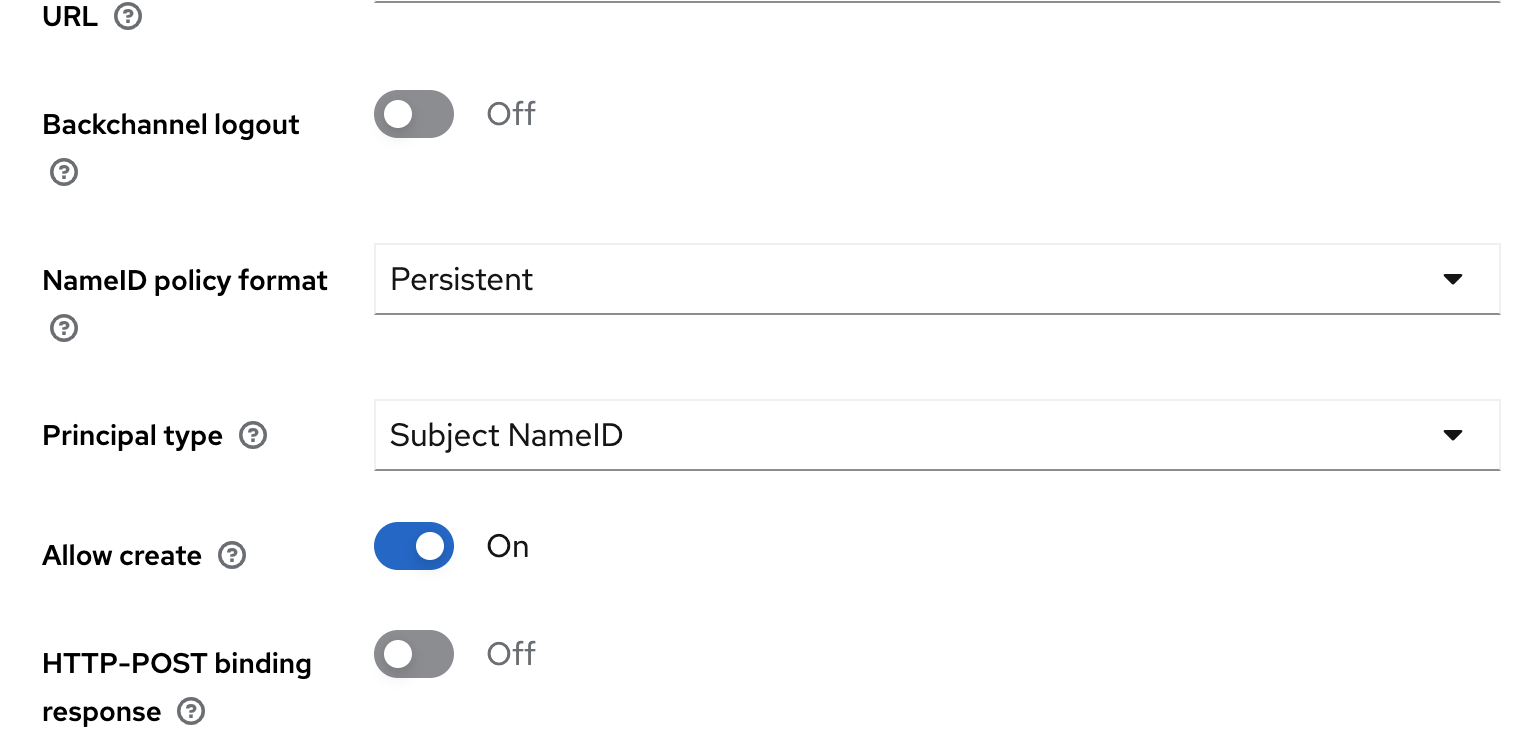Show help for HTTP-POST binding response
This screenshot has height=756, width=1538.
pos(190,711)
